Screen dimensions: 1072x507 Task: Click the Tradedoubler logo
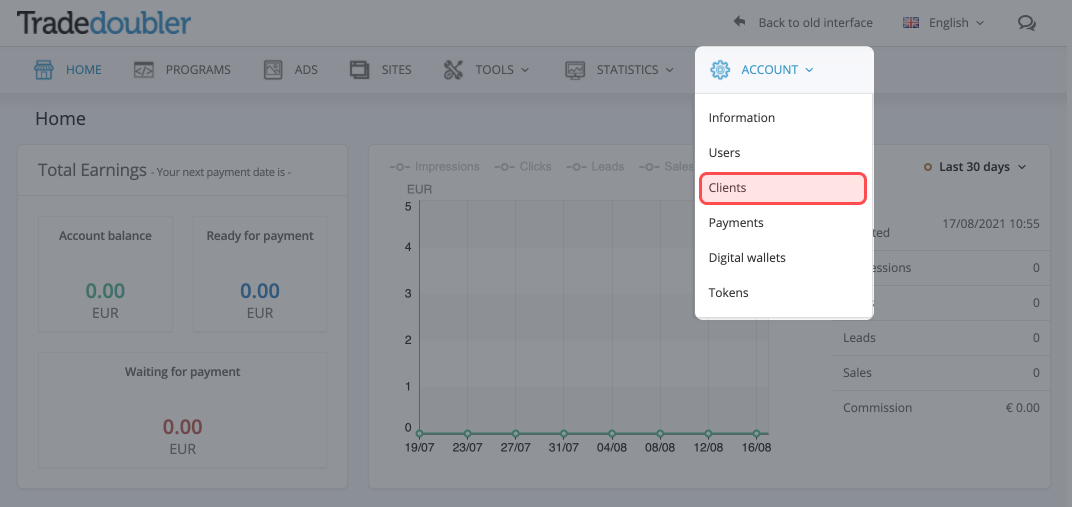point(104,23)
